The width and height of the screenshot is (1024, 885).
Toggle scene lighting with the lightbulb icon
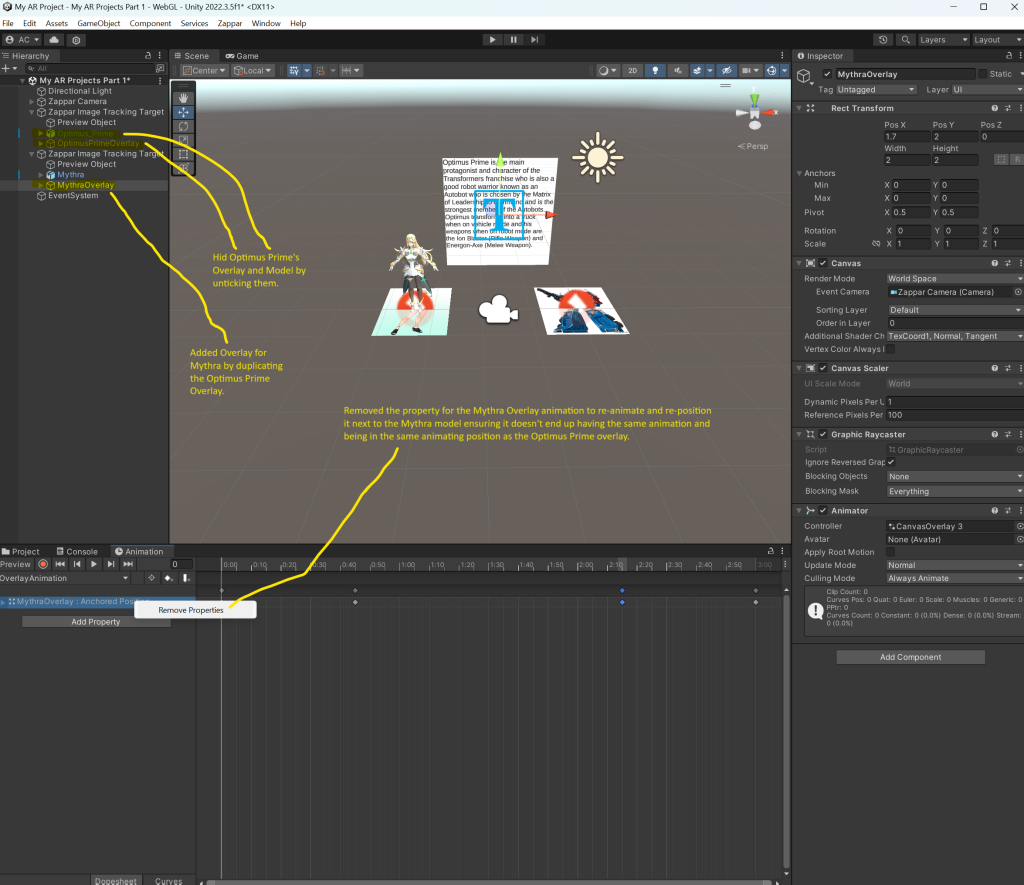(656, 71)
